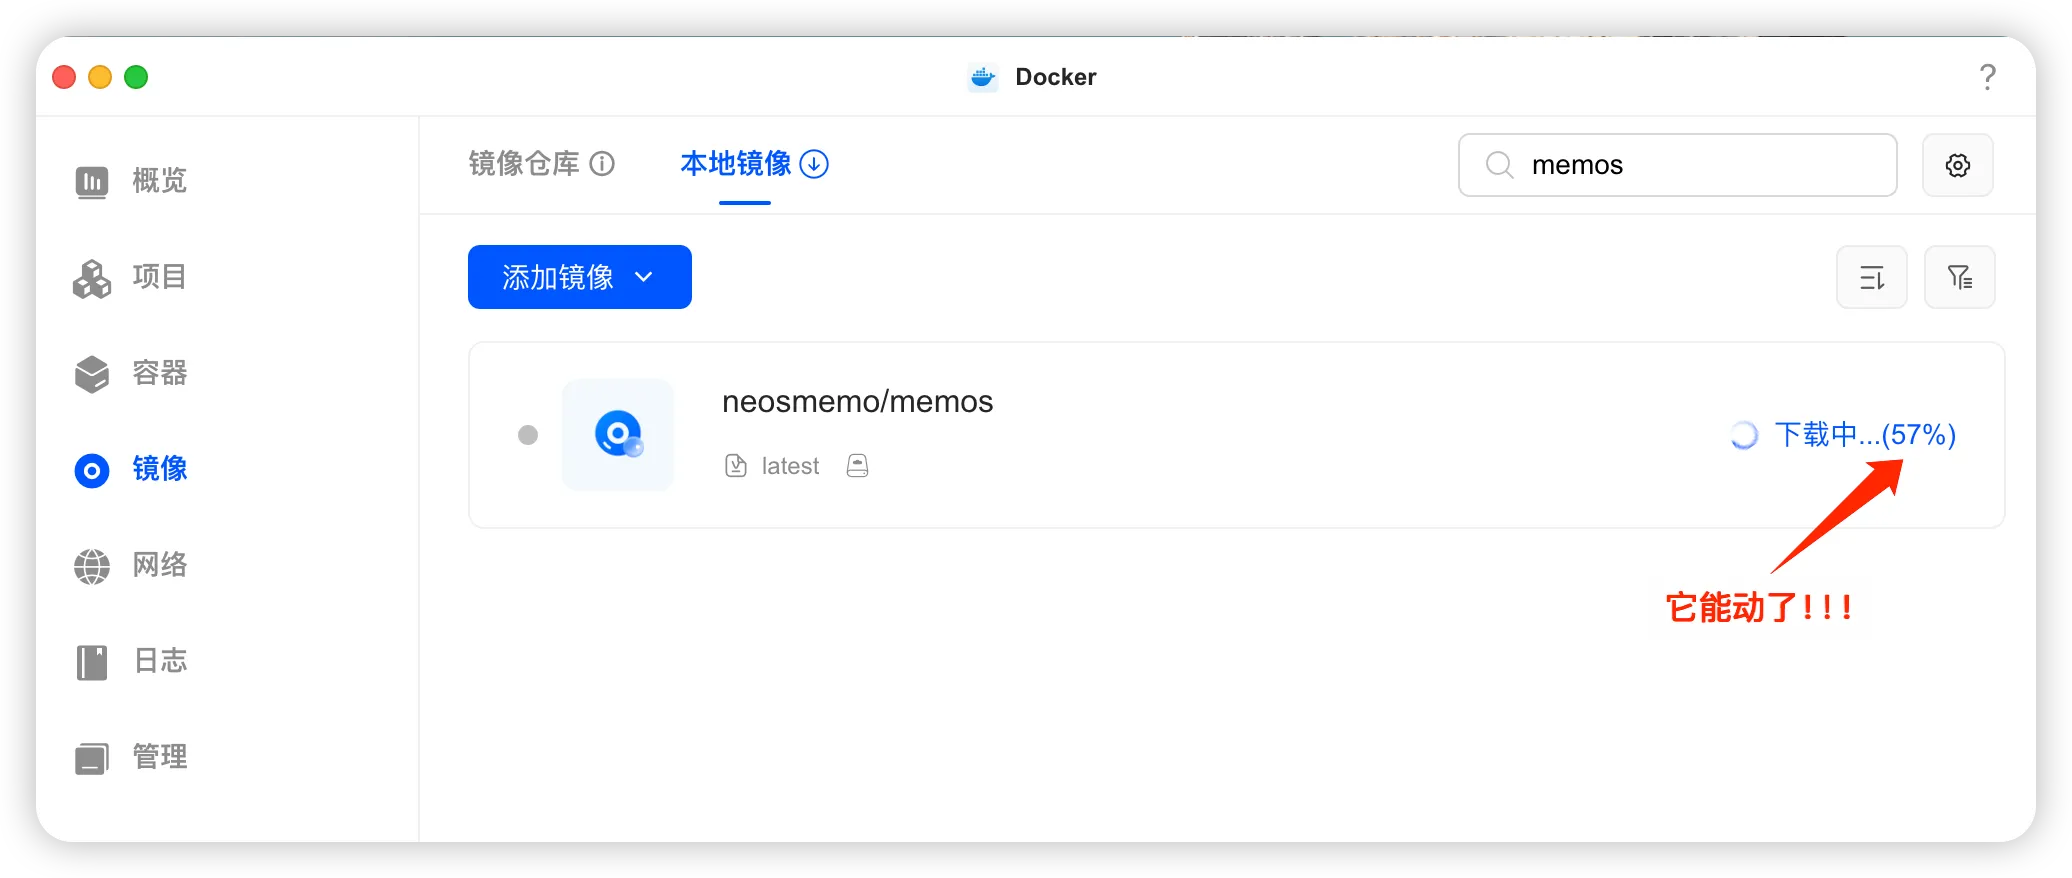Screen dimensions: 2072x878
Task: Maximize the Docker window with green button
Action: point(136,77)
